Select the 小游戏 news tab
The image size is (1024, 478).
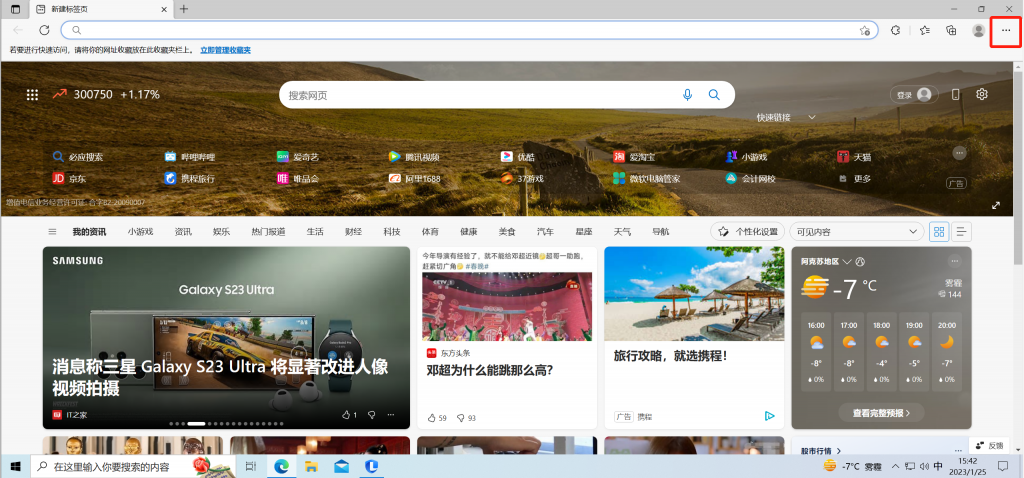pyautogui.click(x=140, y=232)
